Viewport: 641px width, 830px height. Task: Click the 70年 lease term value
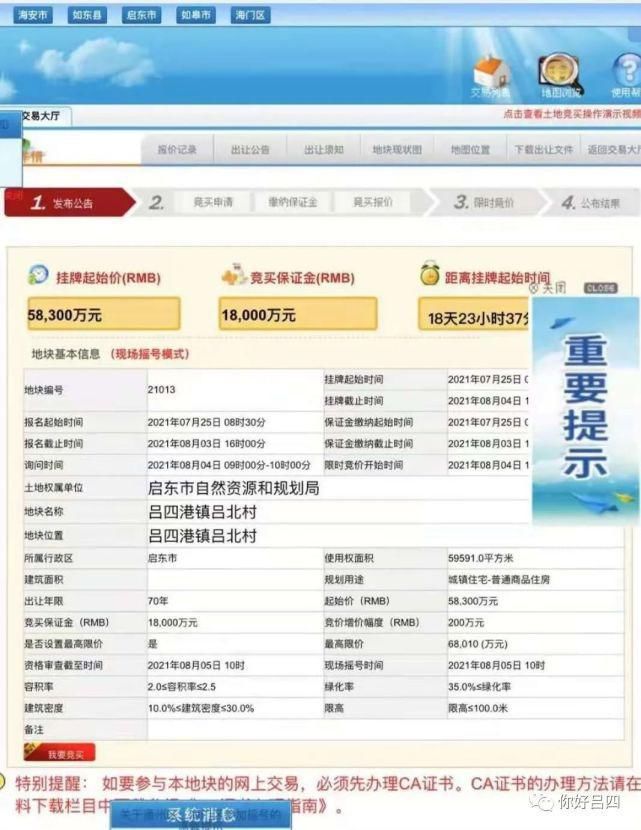(x=158, y=601)
